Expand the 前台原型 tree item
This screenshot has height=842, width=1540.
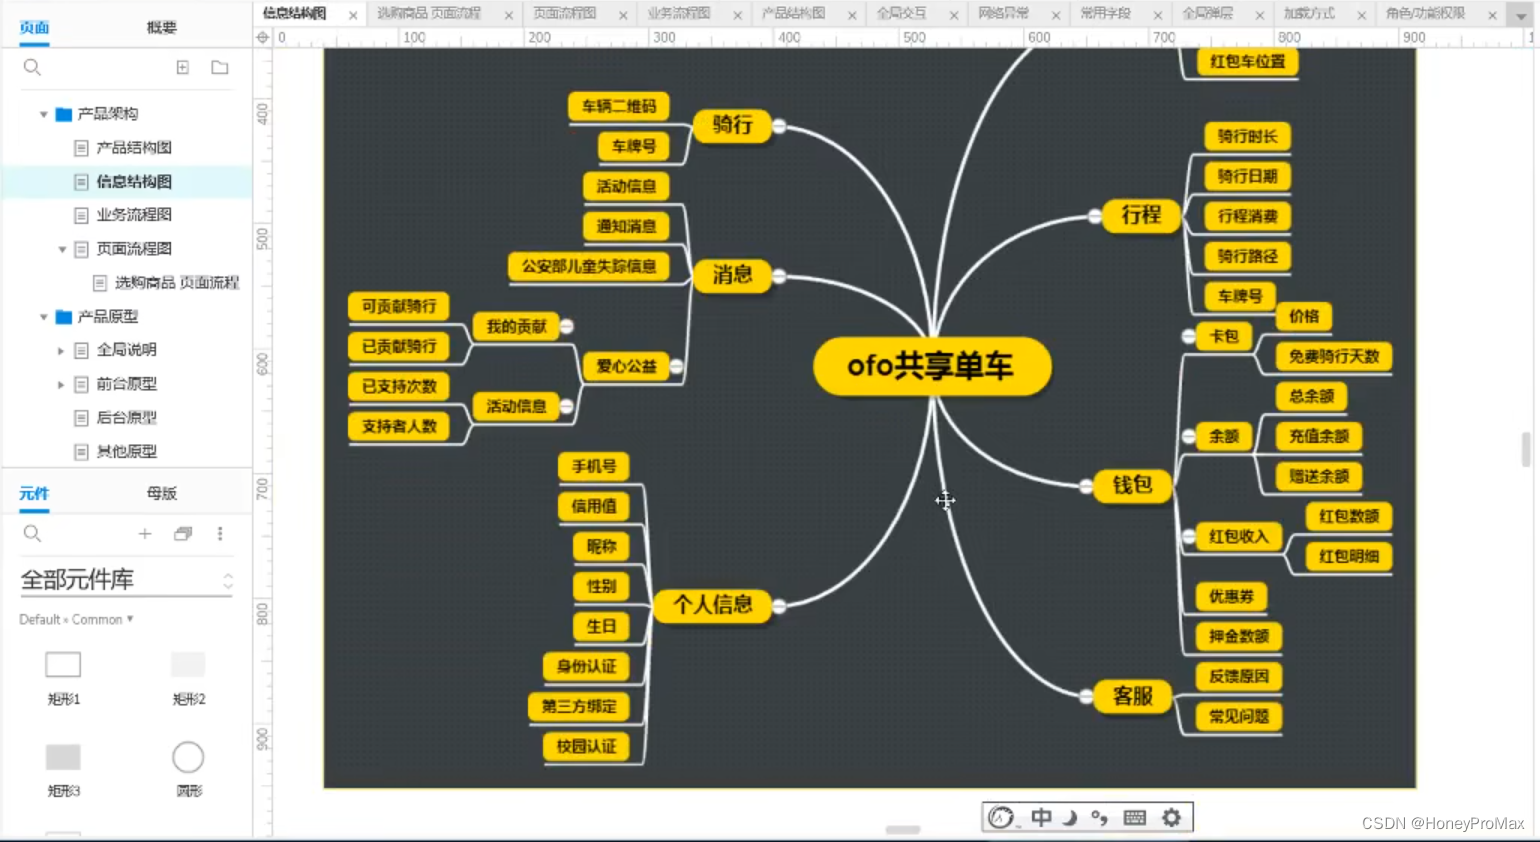61,384
